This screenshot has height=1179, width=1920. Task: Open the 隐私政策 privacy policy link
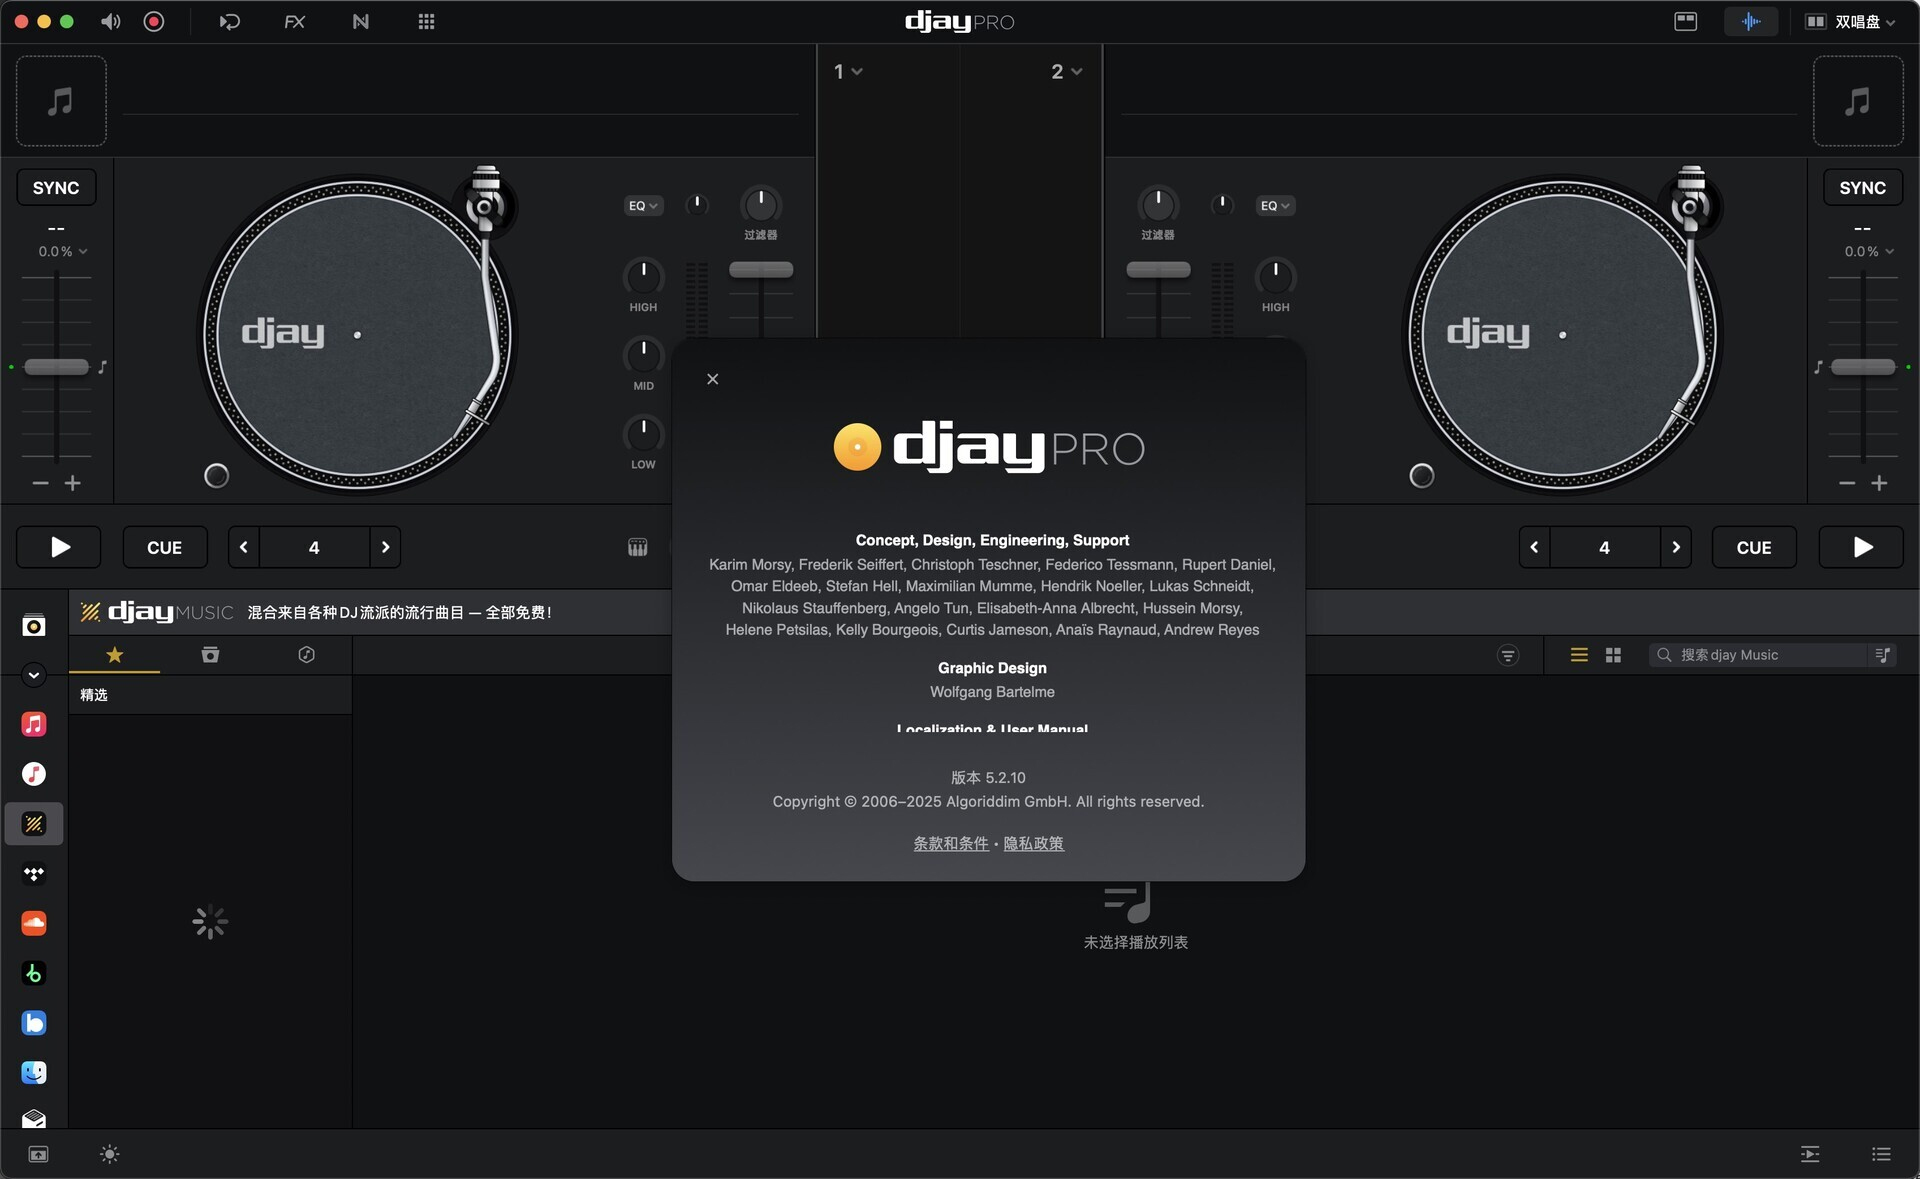(1034, 844)
